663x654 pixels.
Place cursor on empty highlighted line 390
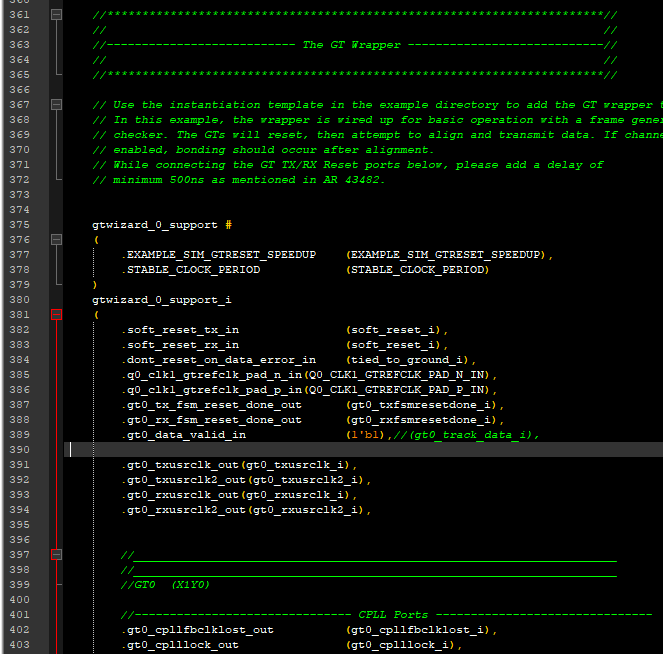coord(364,450)
